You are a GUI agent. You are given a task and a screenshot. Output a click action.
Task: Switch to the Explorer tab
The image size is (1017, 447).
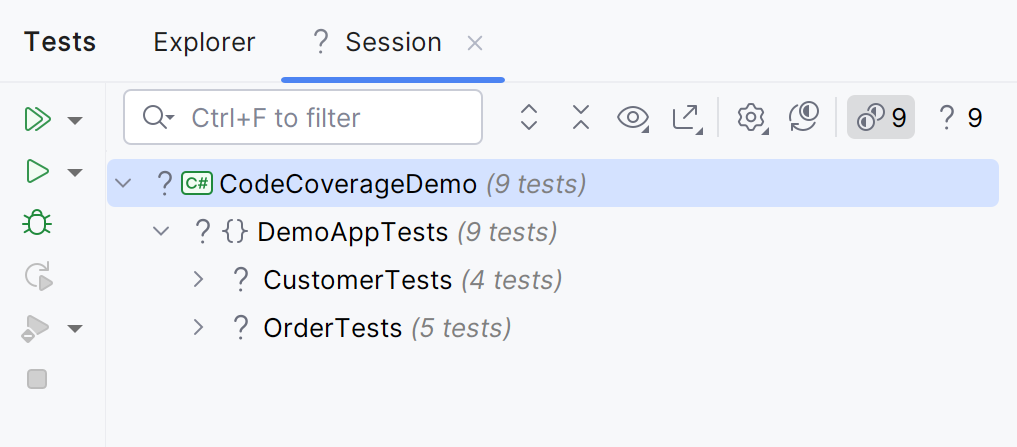click(x=204, y=42)
